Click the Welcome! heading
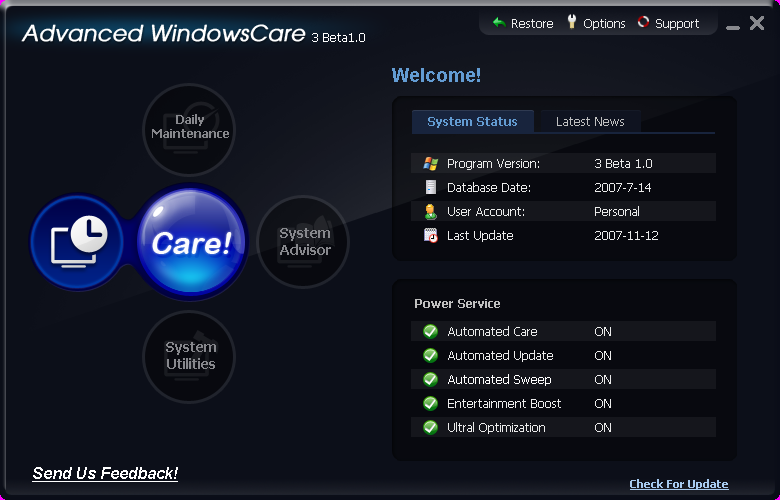Image resolution: width=780 pixels, height=500 pixels. pos(436,76)
